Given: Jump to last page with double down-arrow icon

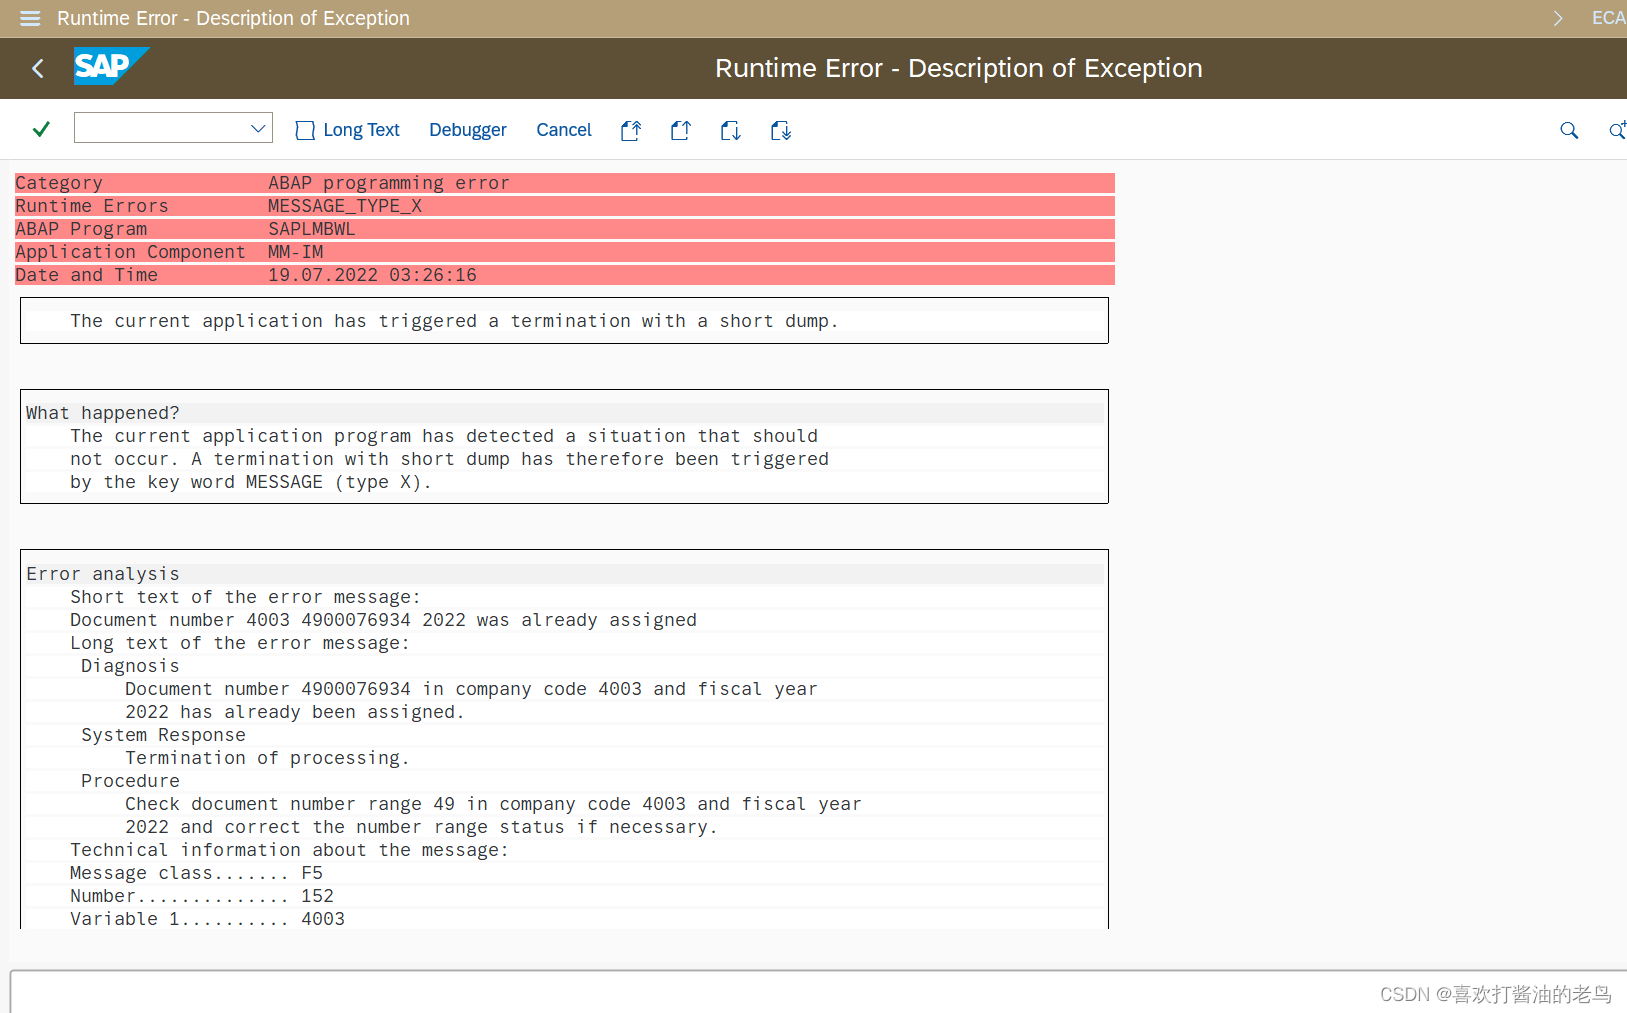Looking at the screenshot, I should click(x=781, y=130).
